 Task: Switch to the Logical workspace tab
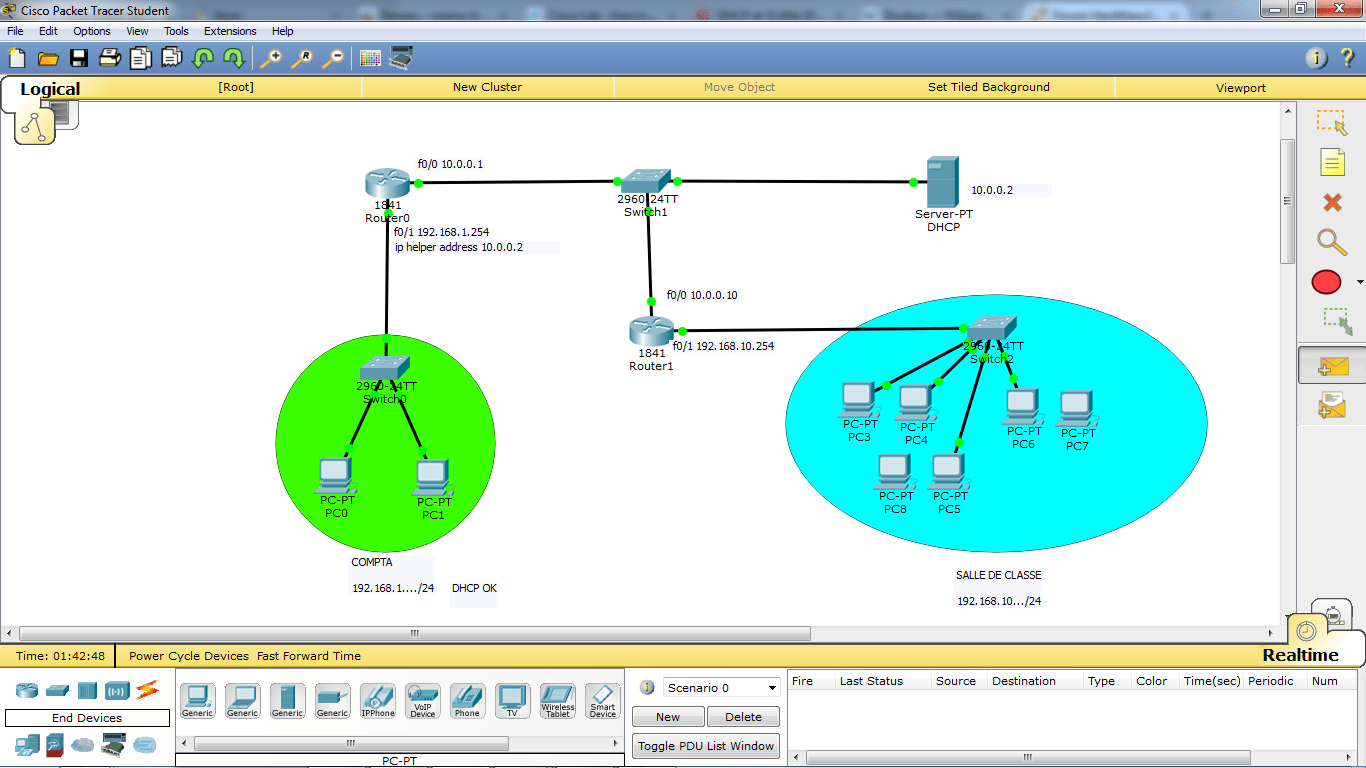(49, 89)
